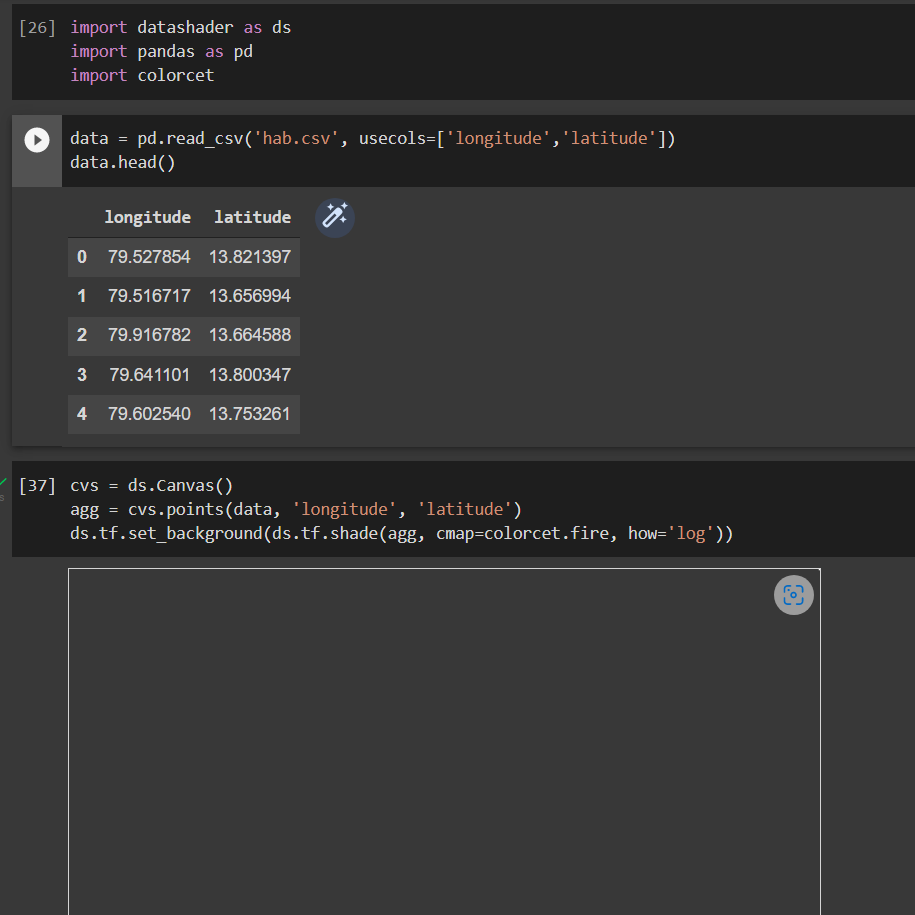Click the latitude value 13.753261
The width and height of the screenshot is (915, 915).
coord(250,414)
